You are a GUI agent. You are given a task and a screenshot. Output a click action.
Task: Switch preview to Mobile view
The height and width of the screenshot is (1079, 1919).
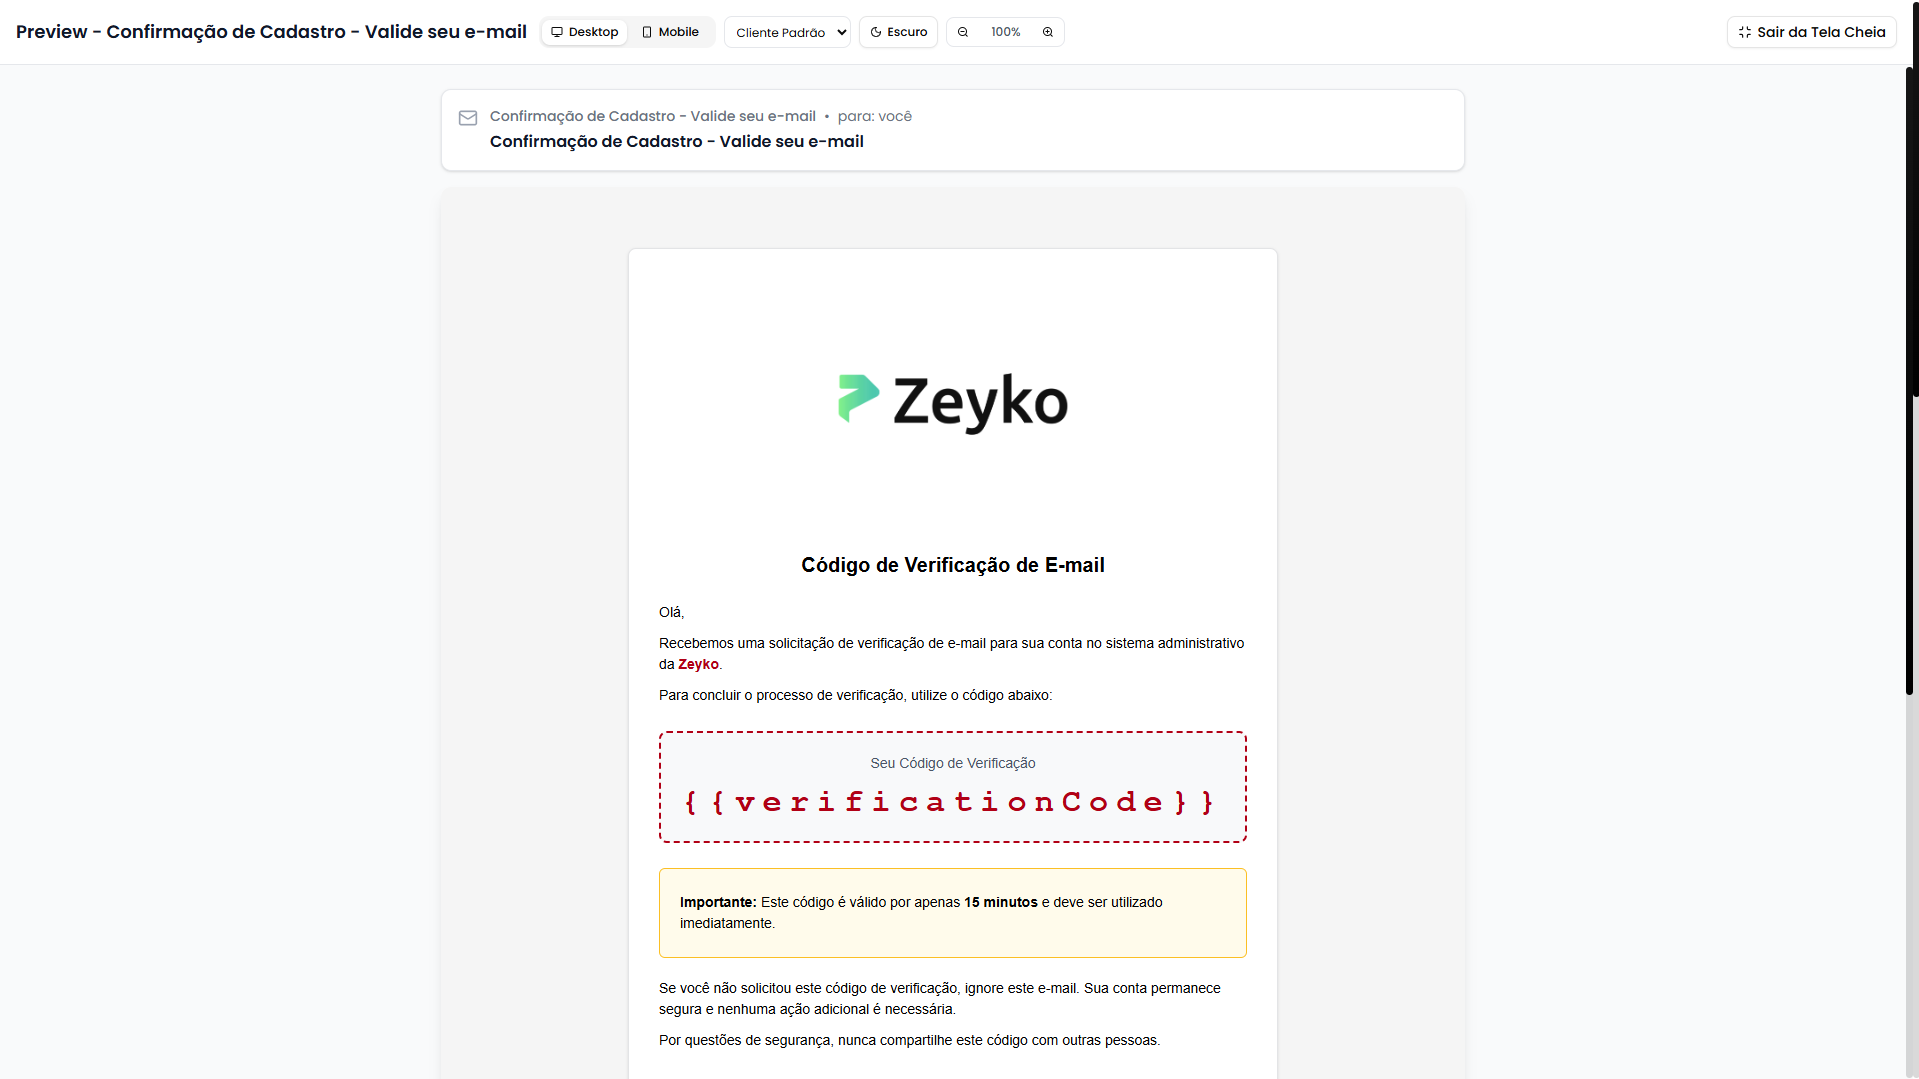coord(670,32)
